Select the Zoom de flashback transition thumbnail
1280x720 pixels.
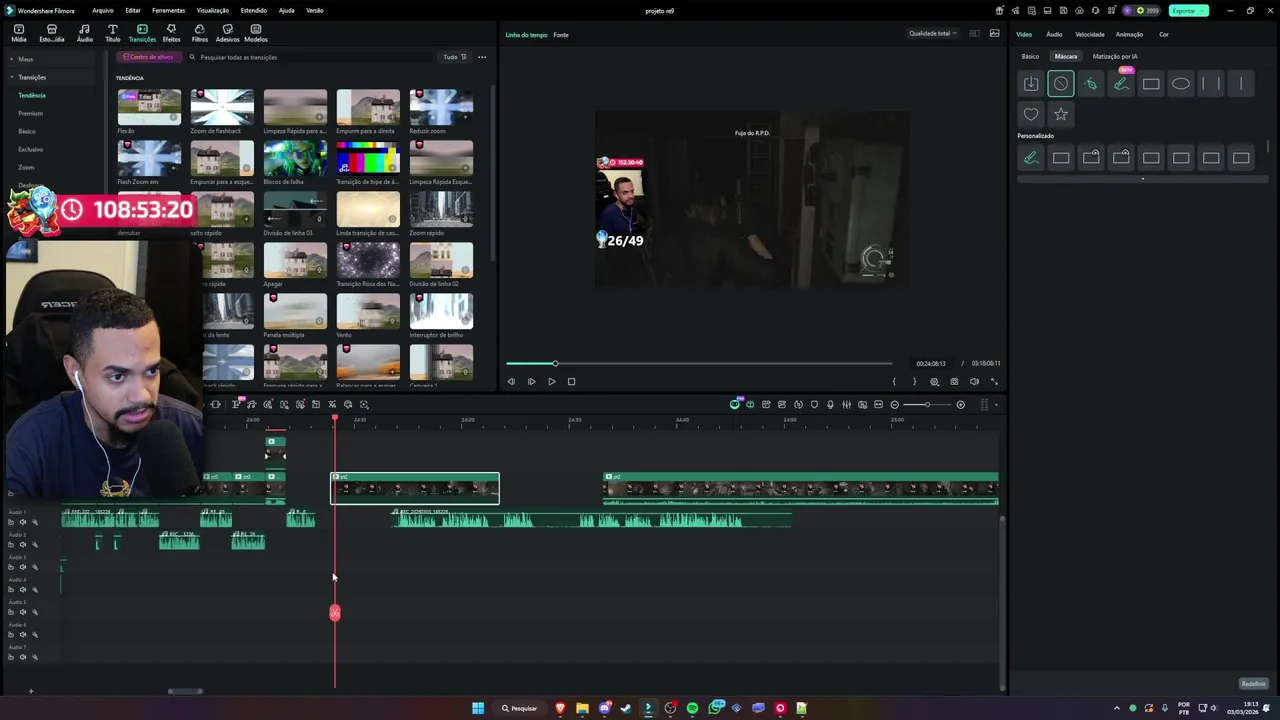(222, 107)
